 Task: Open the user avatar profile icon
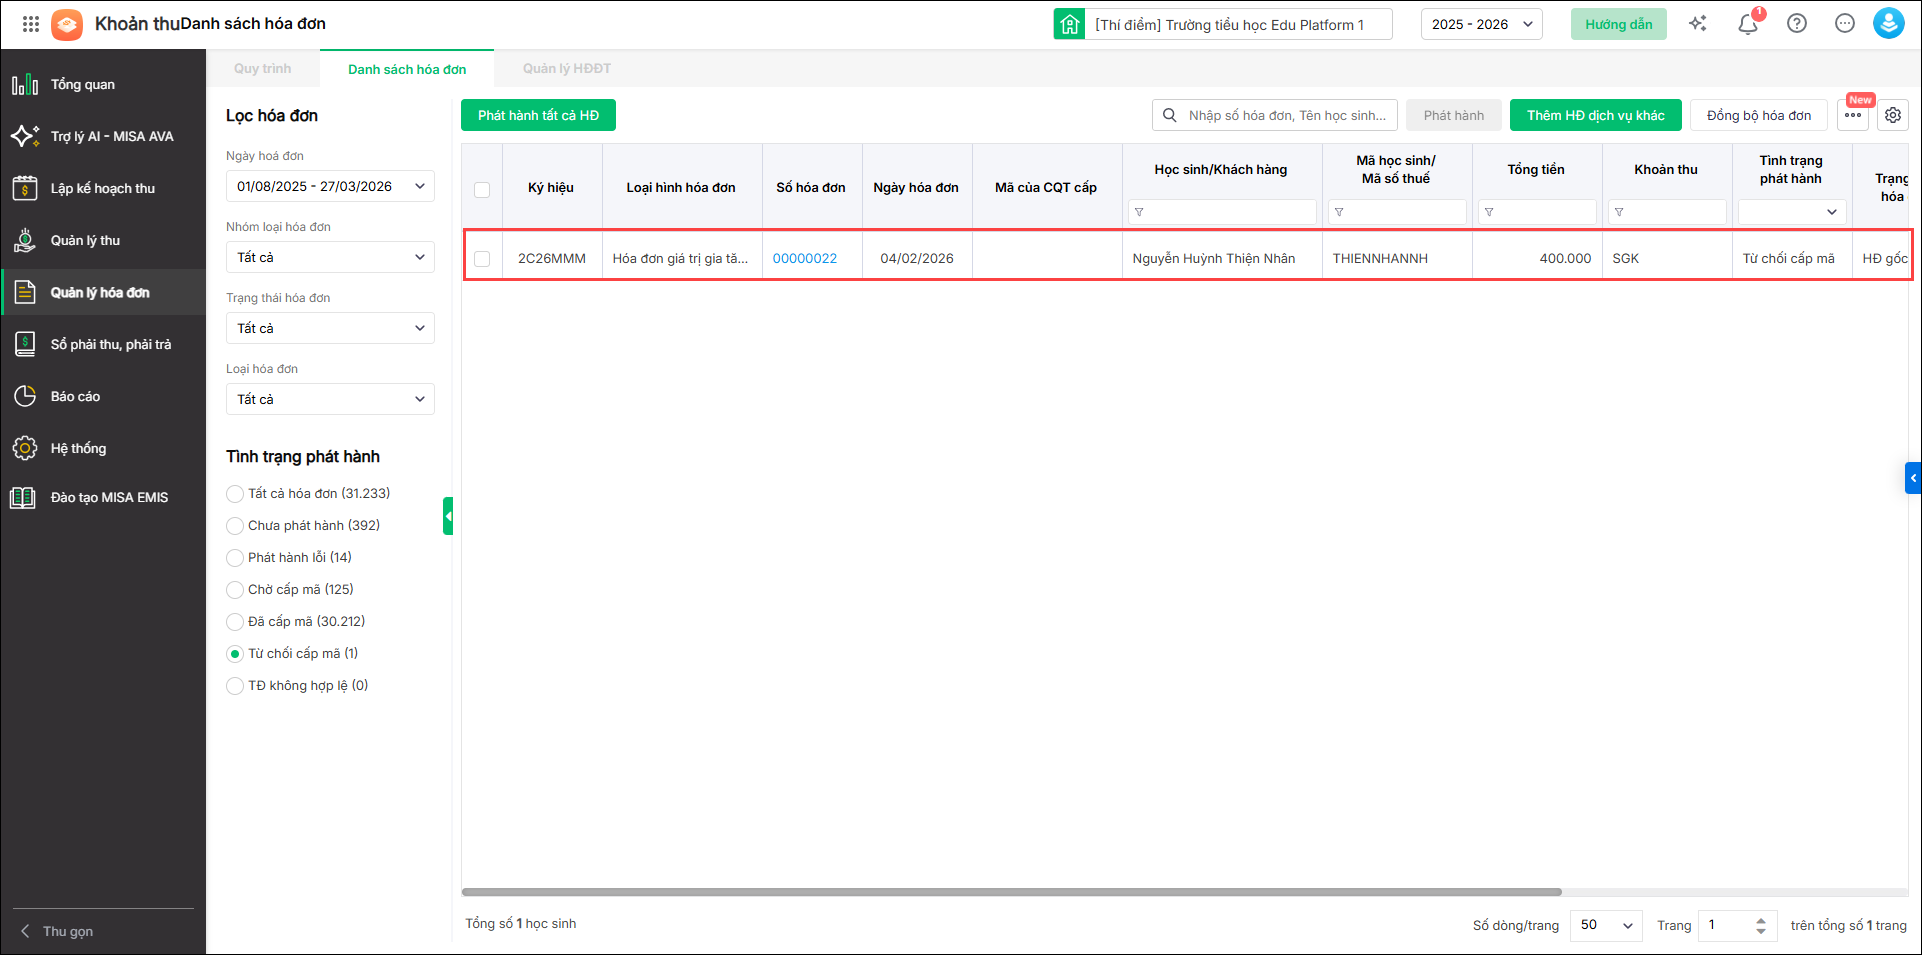click(x=1888, y=24)
